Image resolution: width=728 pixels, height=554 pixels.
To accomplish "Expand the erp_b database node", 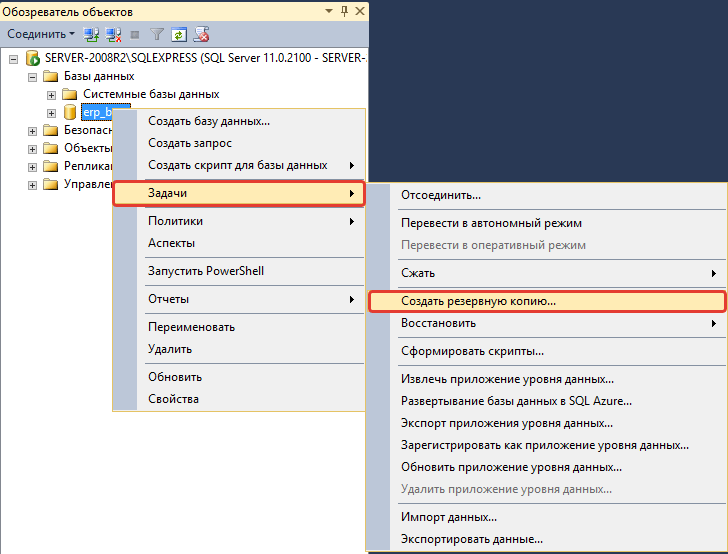I will [52, 112].
